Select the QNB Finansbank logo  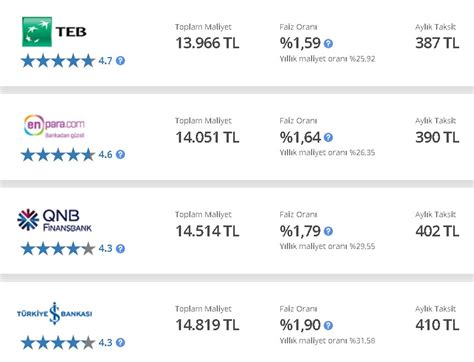coord(54,220)
